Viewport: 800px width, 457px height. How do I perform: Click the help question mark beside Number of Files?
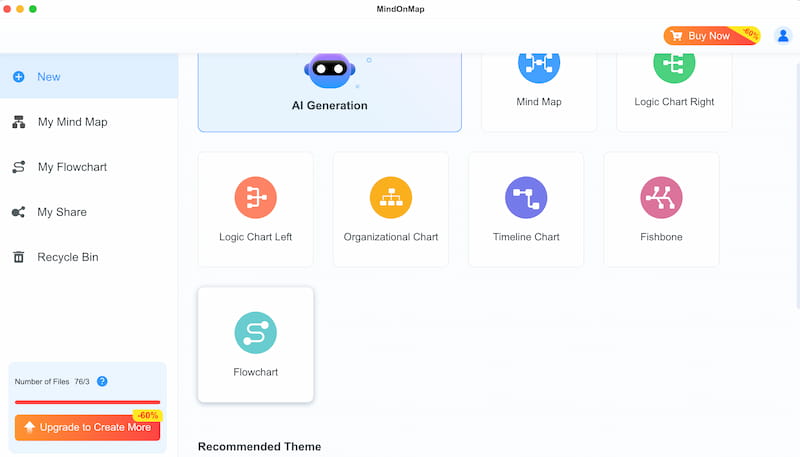point(102,381)
